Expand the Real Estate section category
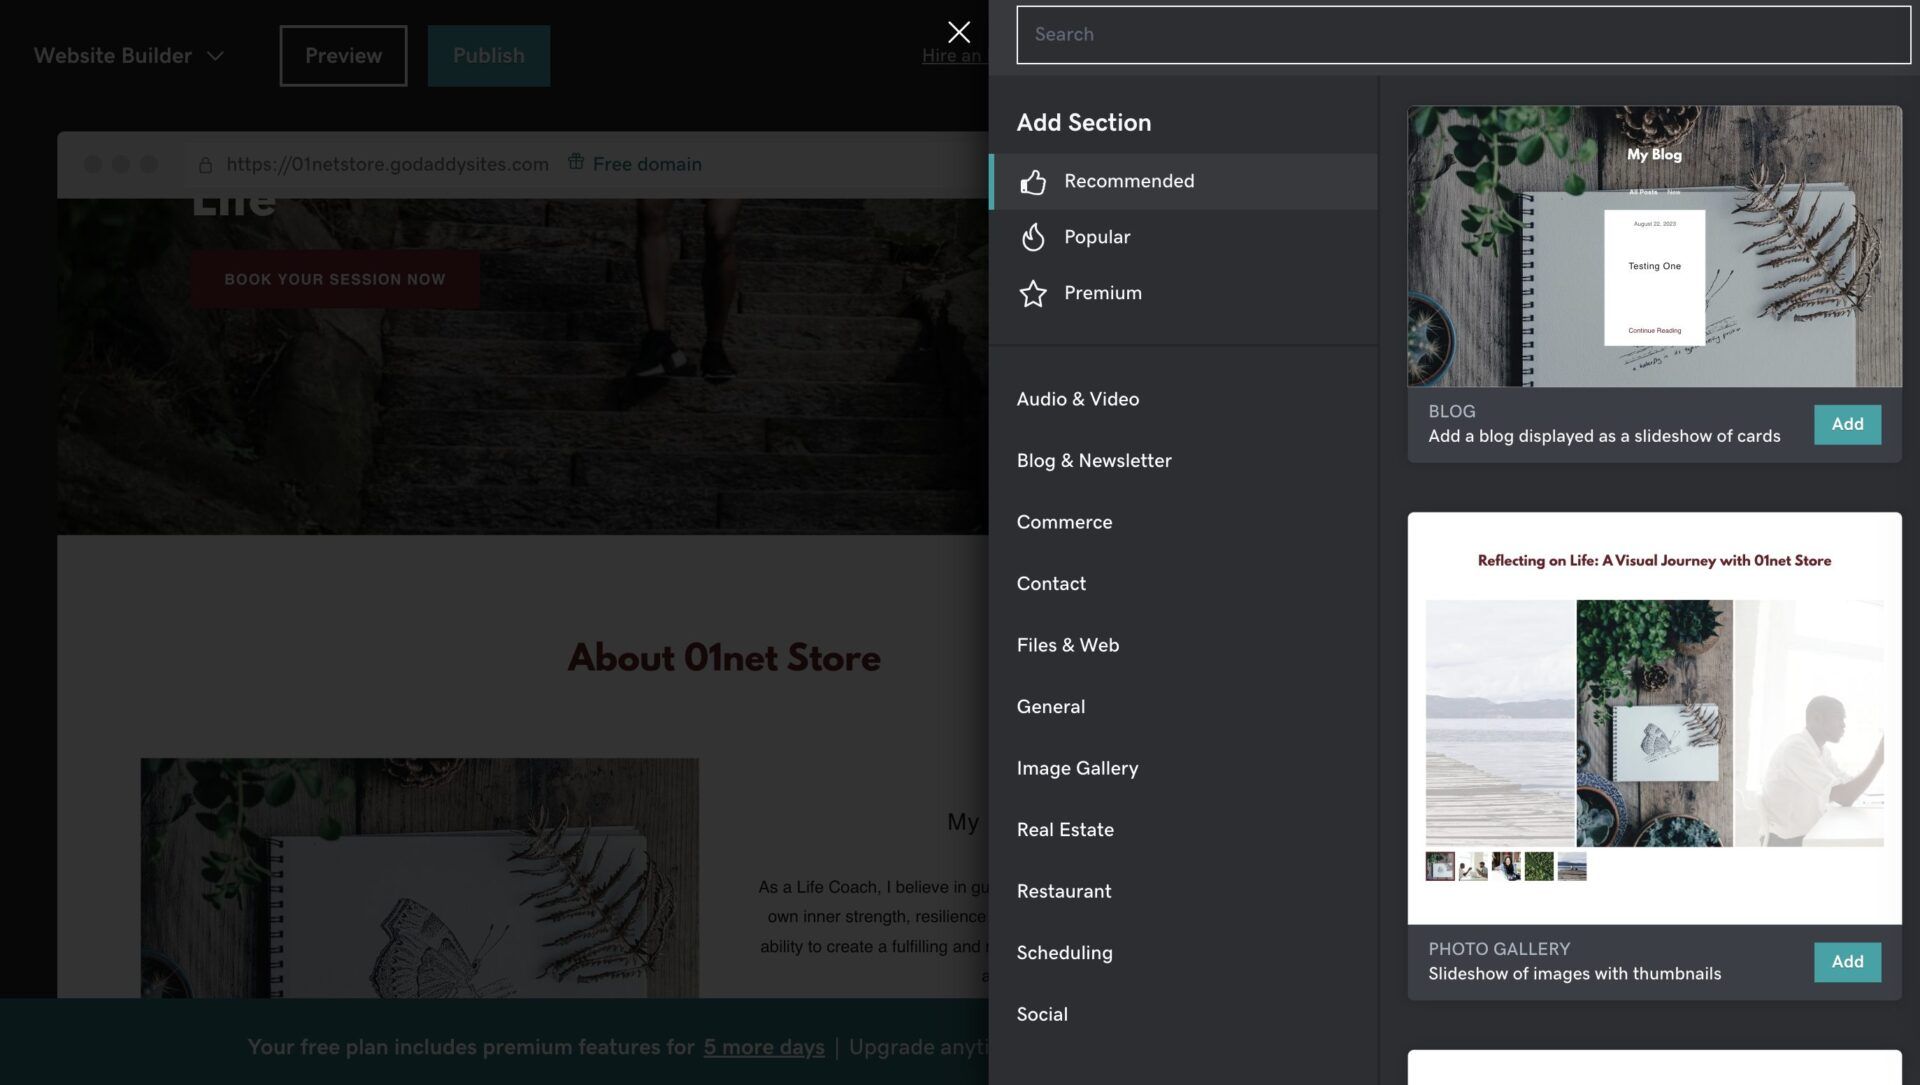The height and width of the screenshot is (1085, 1920). 1064,828
